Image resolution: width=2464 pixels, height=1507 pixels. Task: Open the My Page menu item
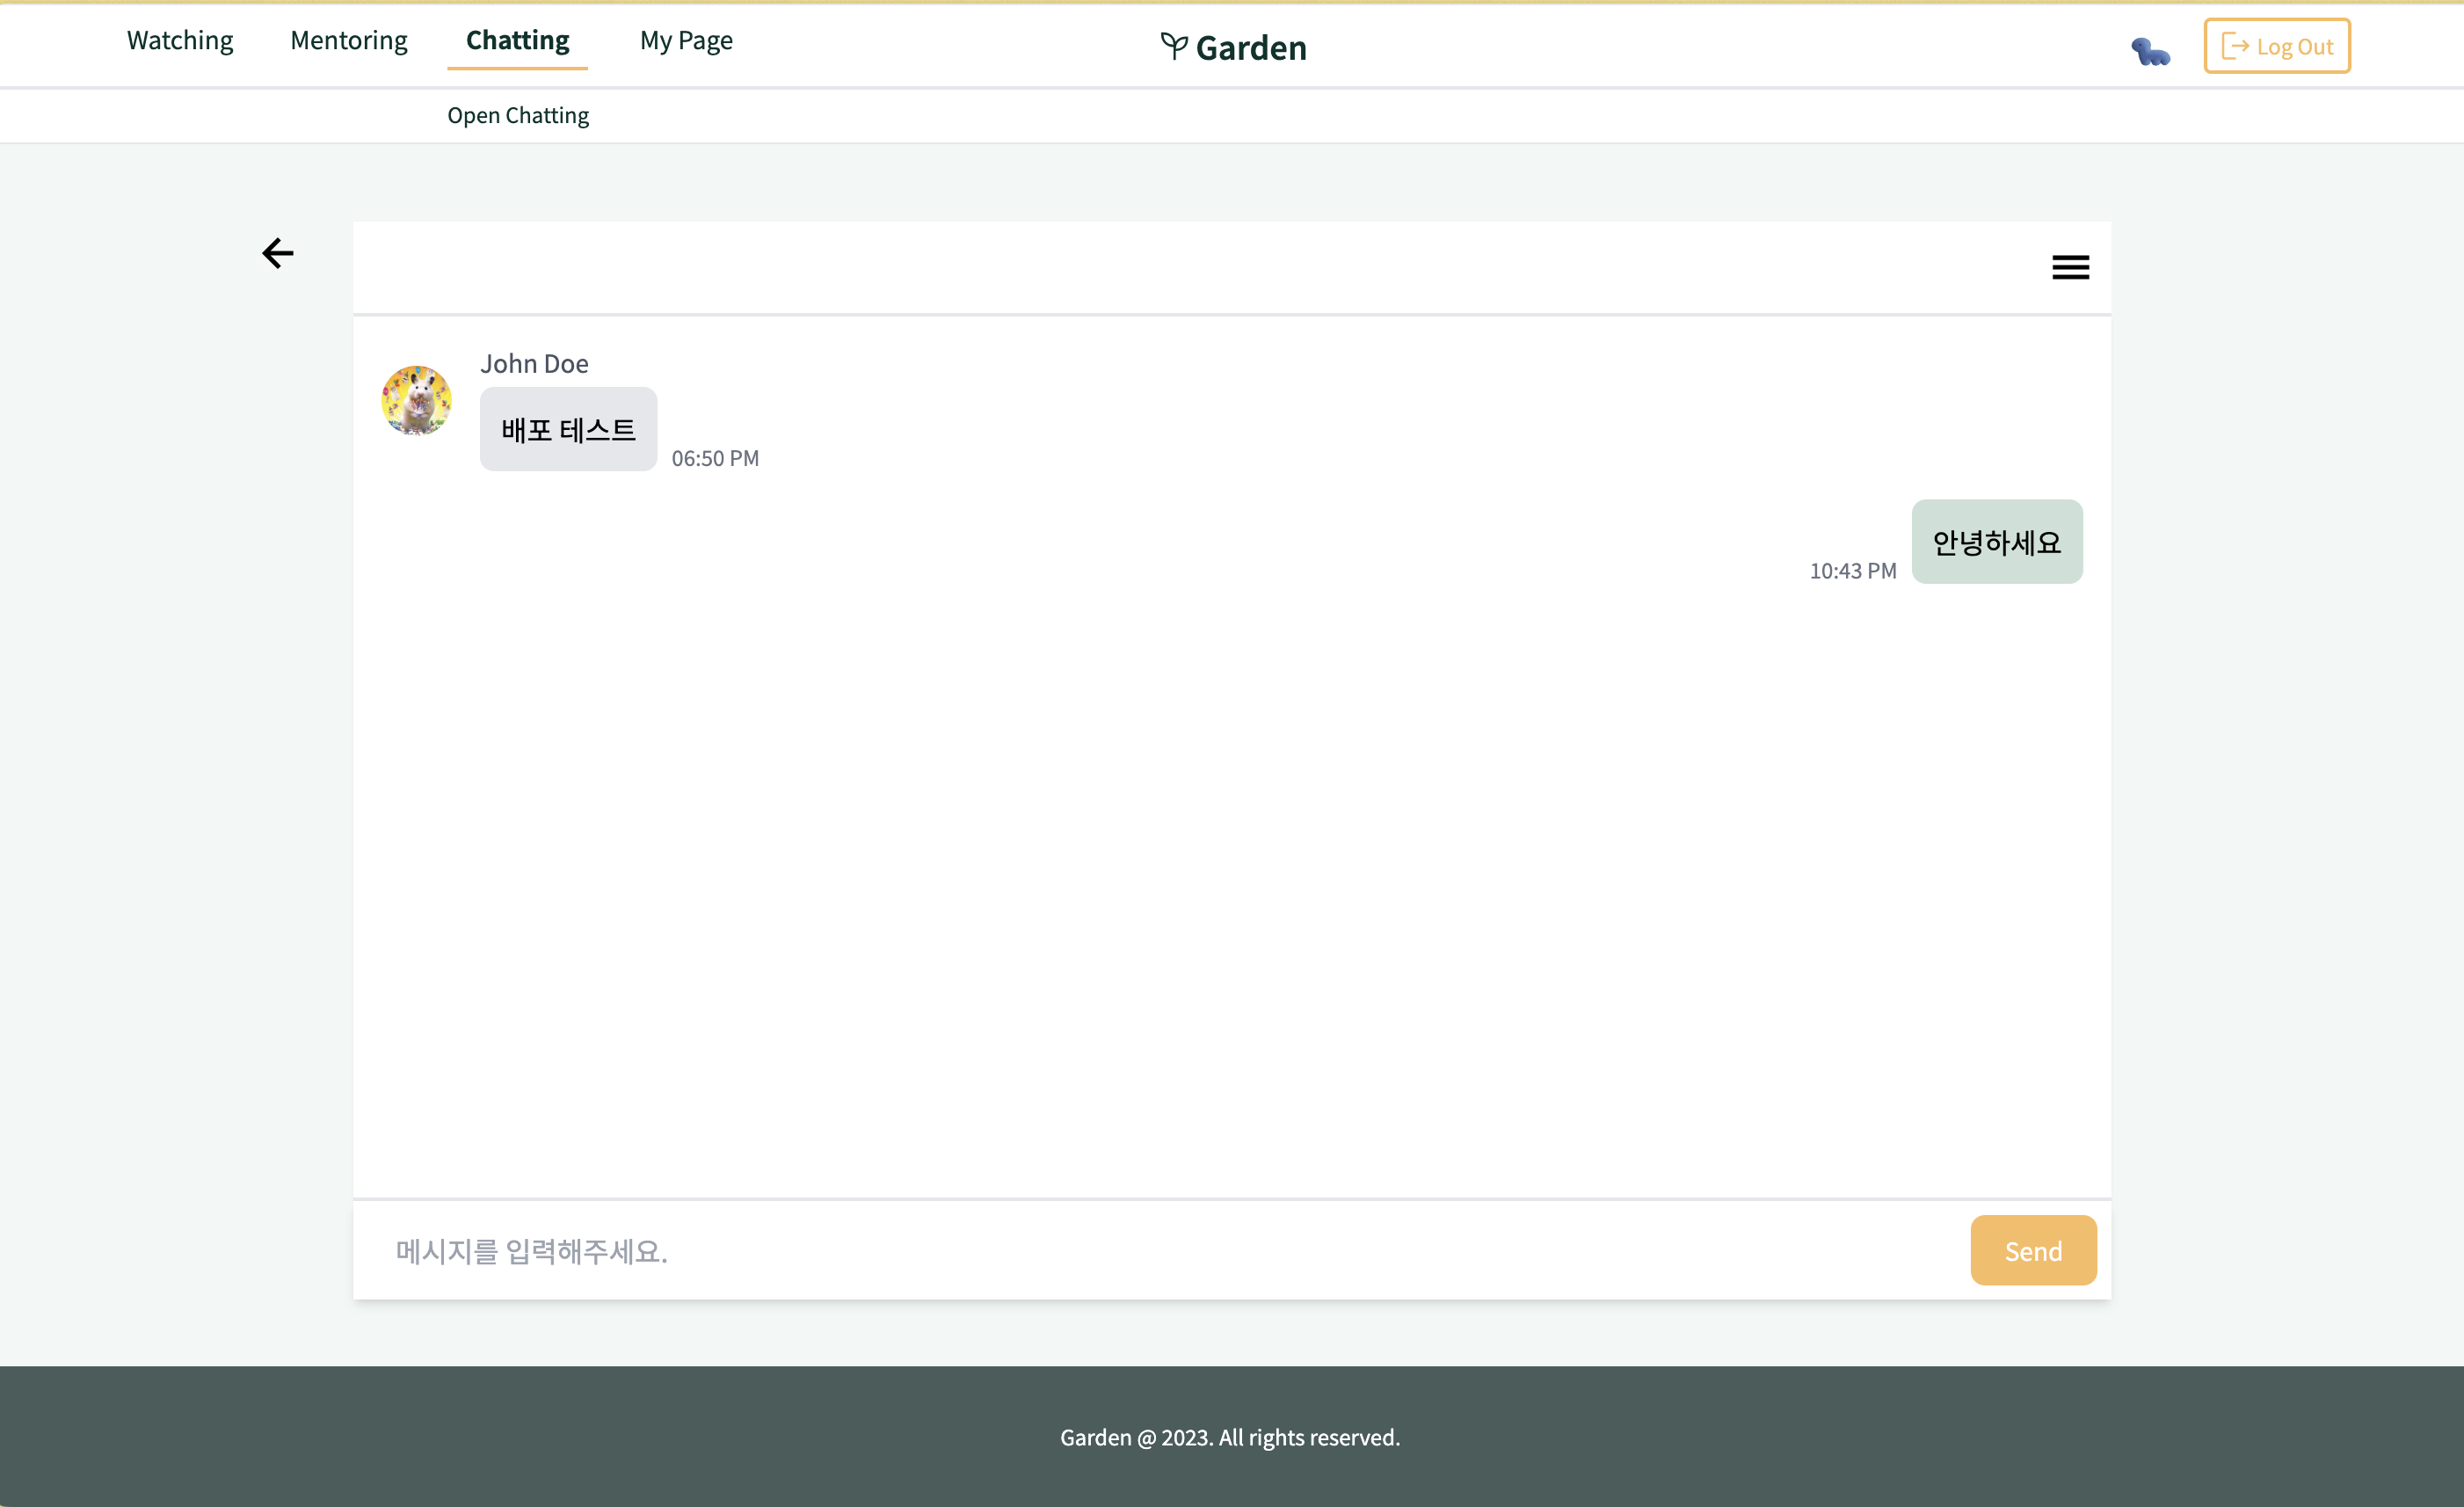pos(686,40)
